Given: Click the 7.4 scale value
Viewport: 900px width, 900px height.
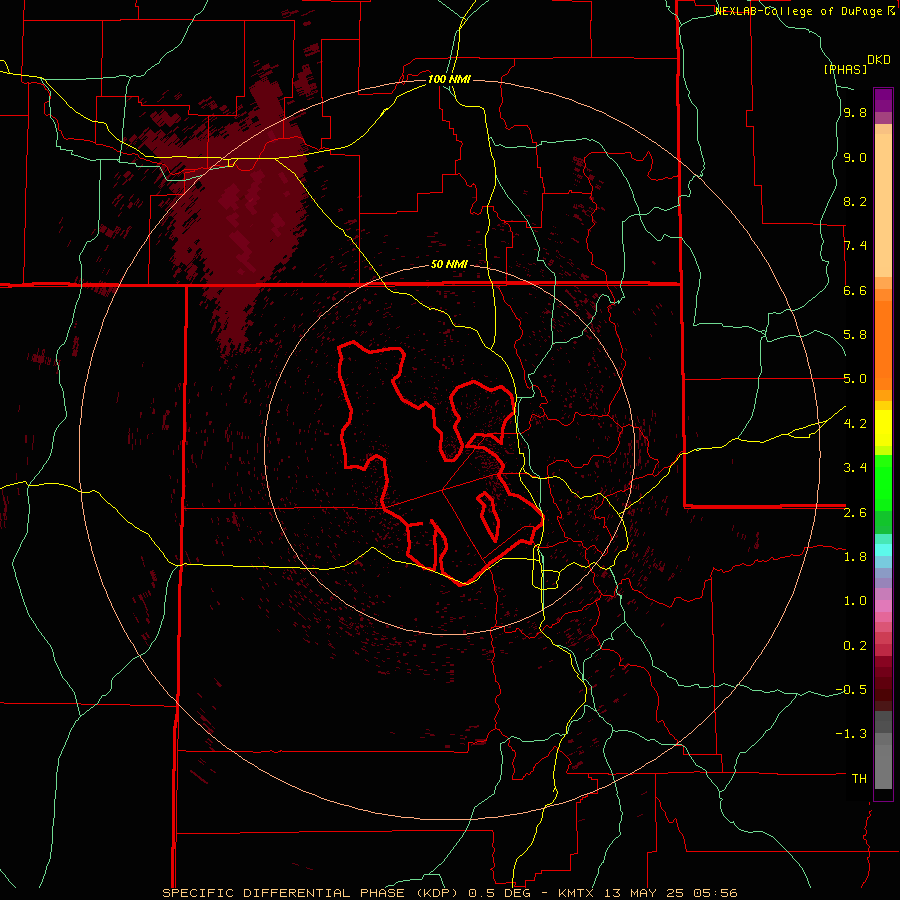Looking at the screenshot, I should (855, 246).
